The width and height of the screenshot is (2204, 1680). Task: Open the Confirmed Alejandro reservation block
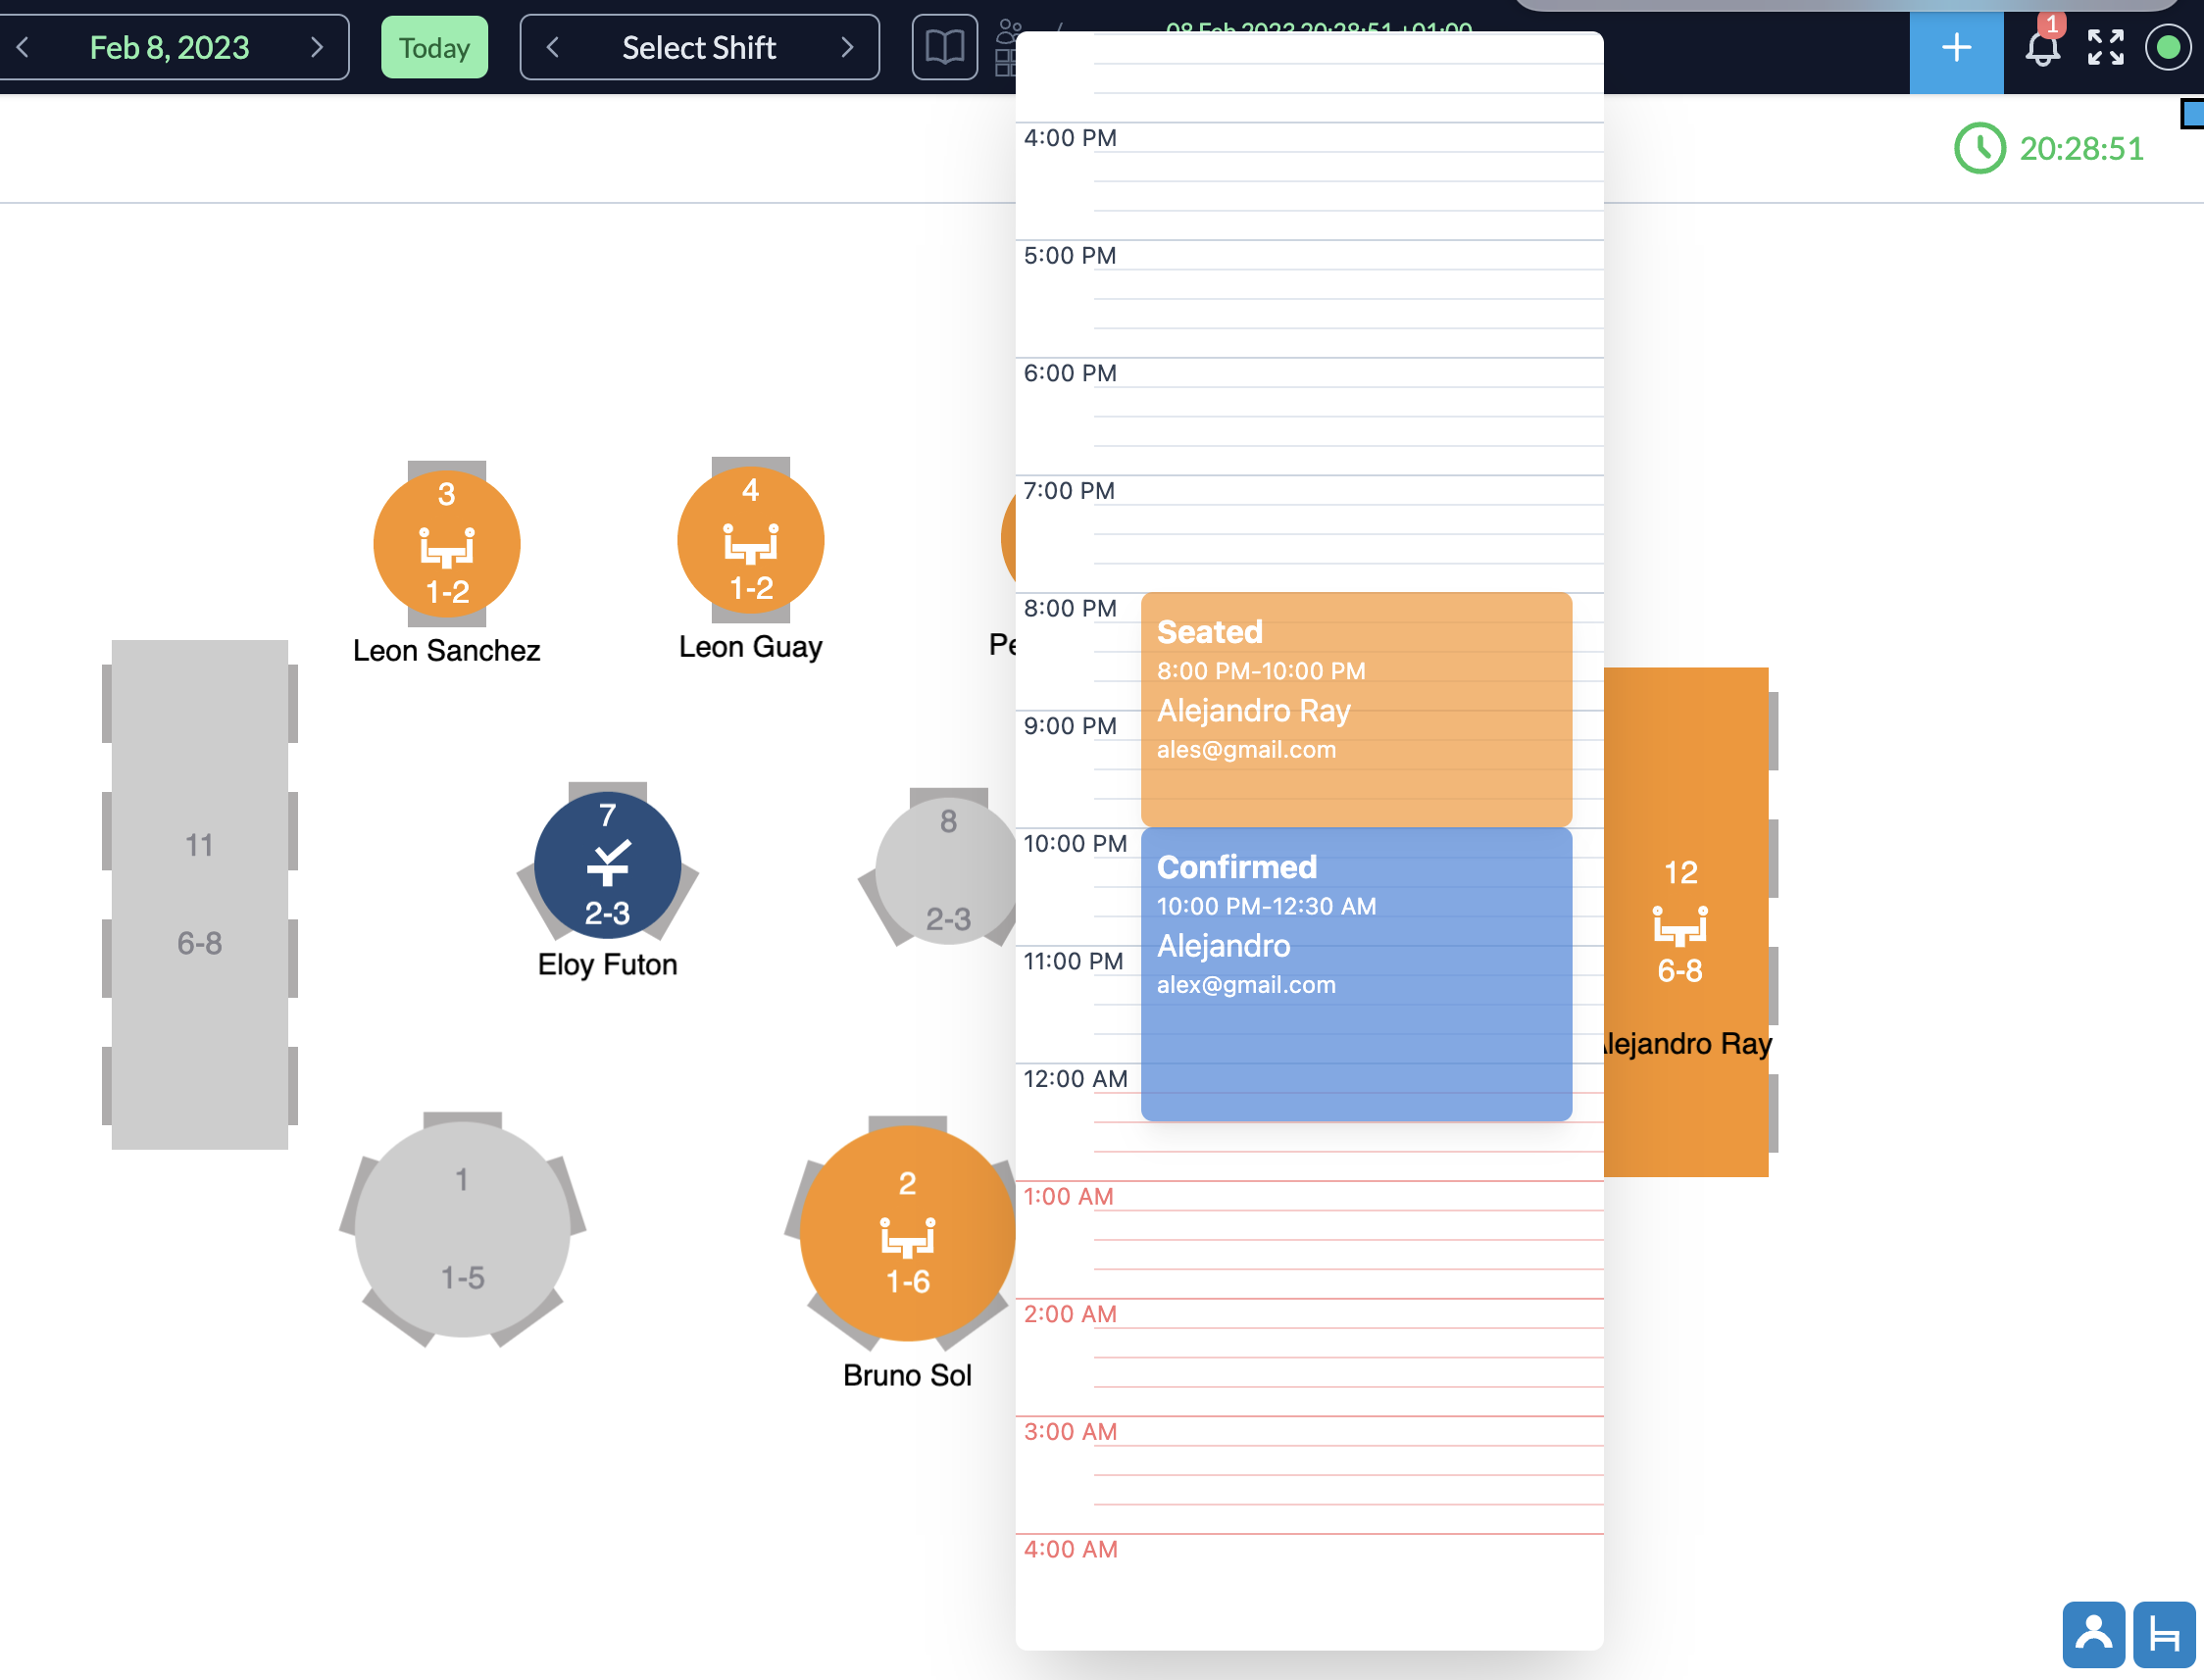1355,972
